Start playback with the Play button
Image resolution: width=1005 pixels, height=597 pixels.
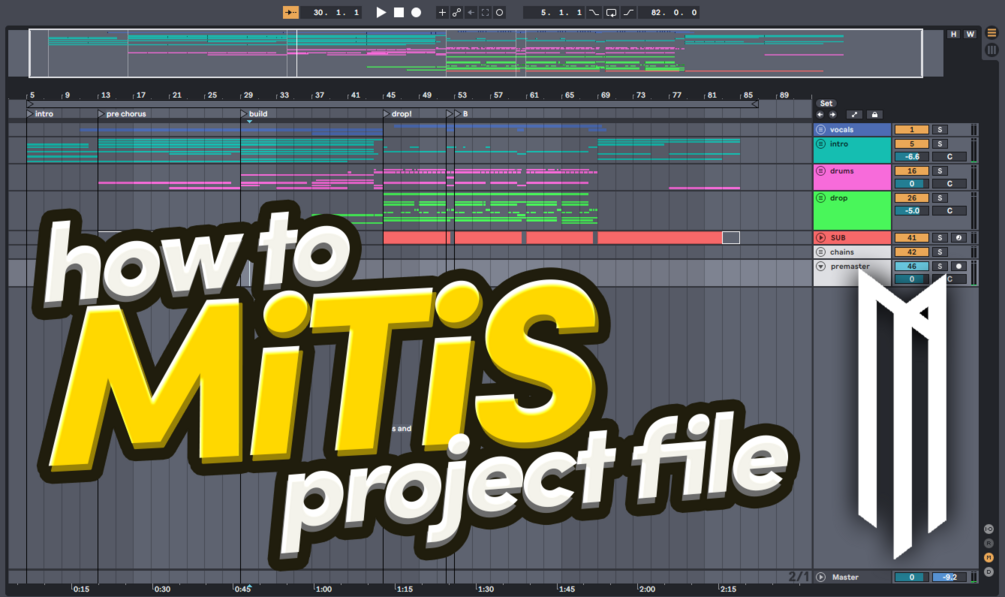tap(380, 12)
